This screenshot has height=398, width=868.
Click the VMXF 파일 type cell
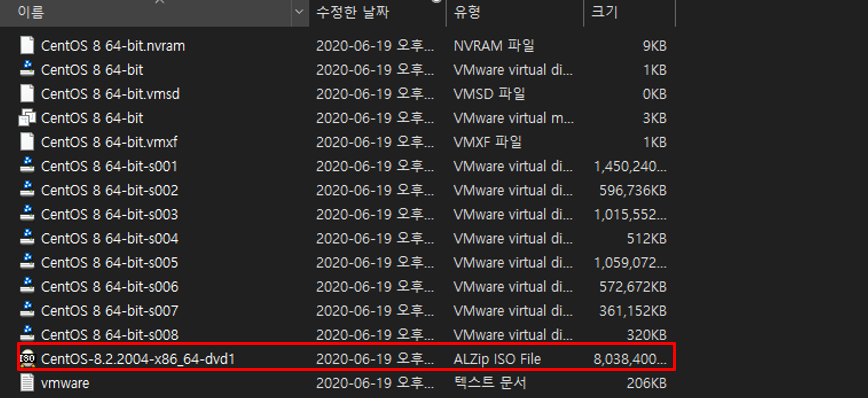tap(488, 142)
